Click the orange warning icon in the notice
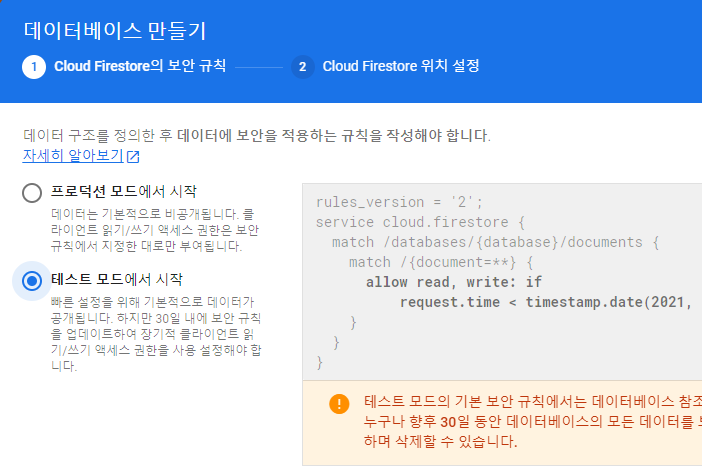Screen dimensions: 702x471 [x=339, y=403]
